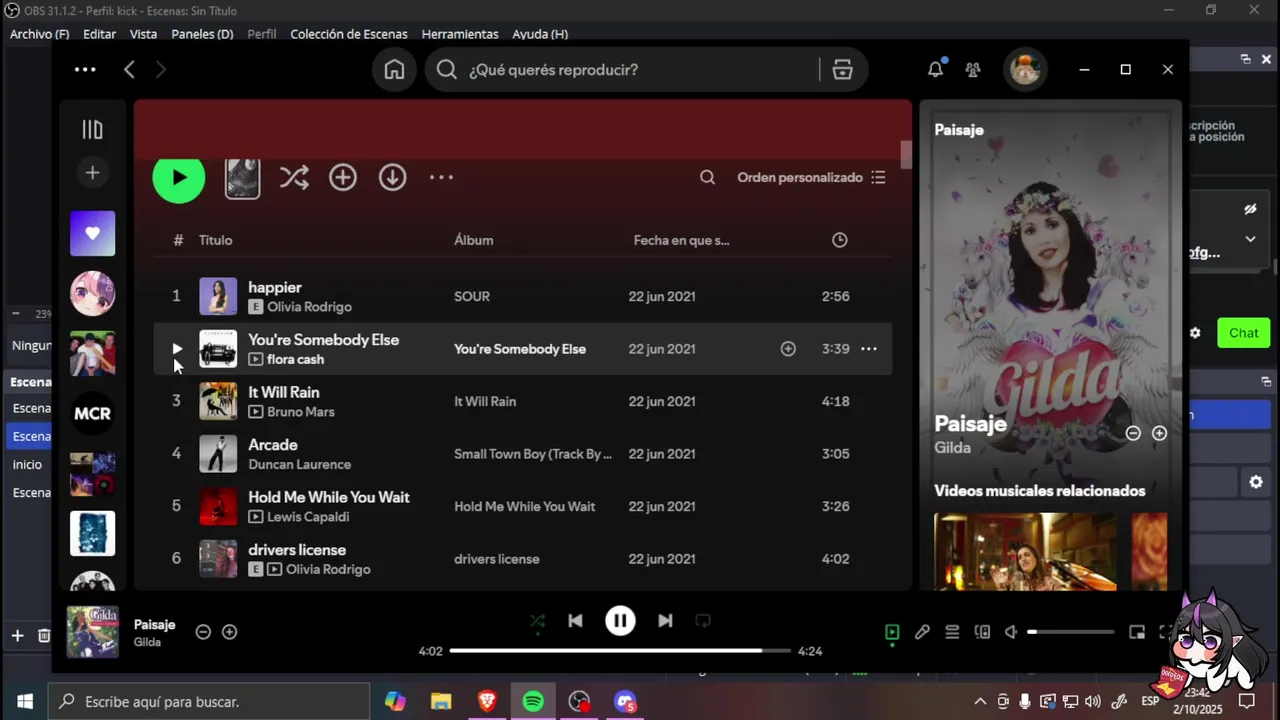Screen dimensions: 1280x720
Task: Click now-playing Gilda album cover in bottom bar
Action: pos(92,632)
